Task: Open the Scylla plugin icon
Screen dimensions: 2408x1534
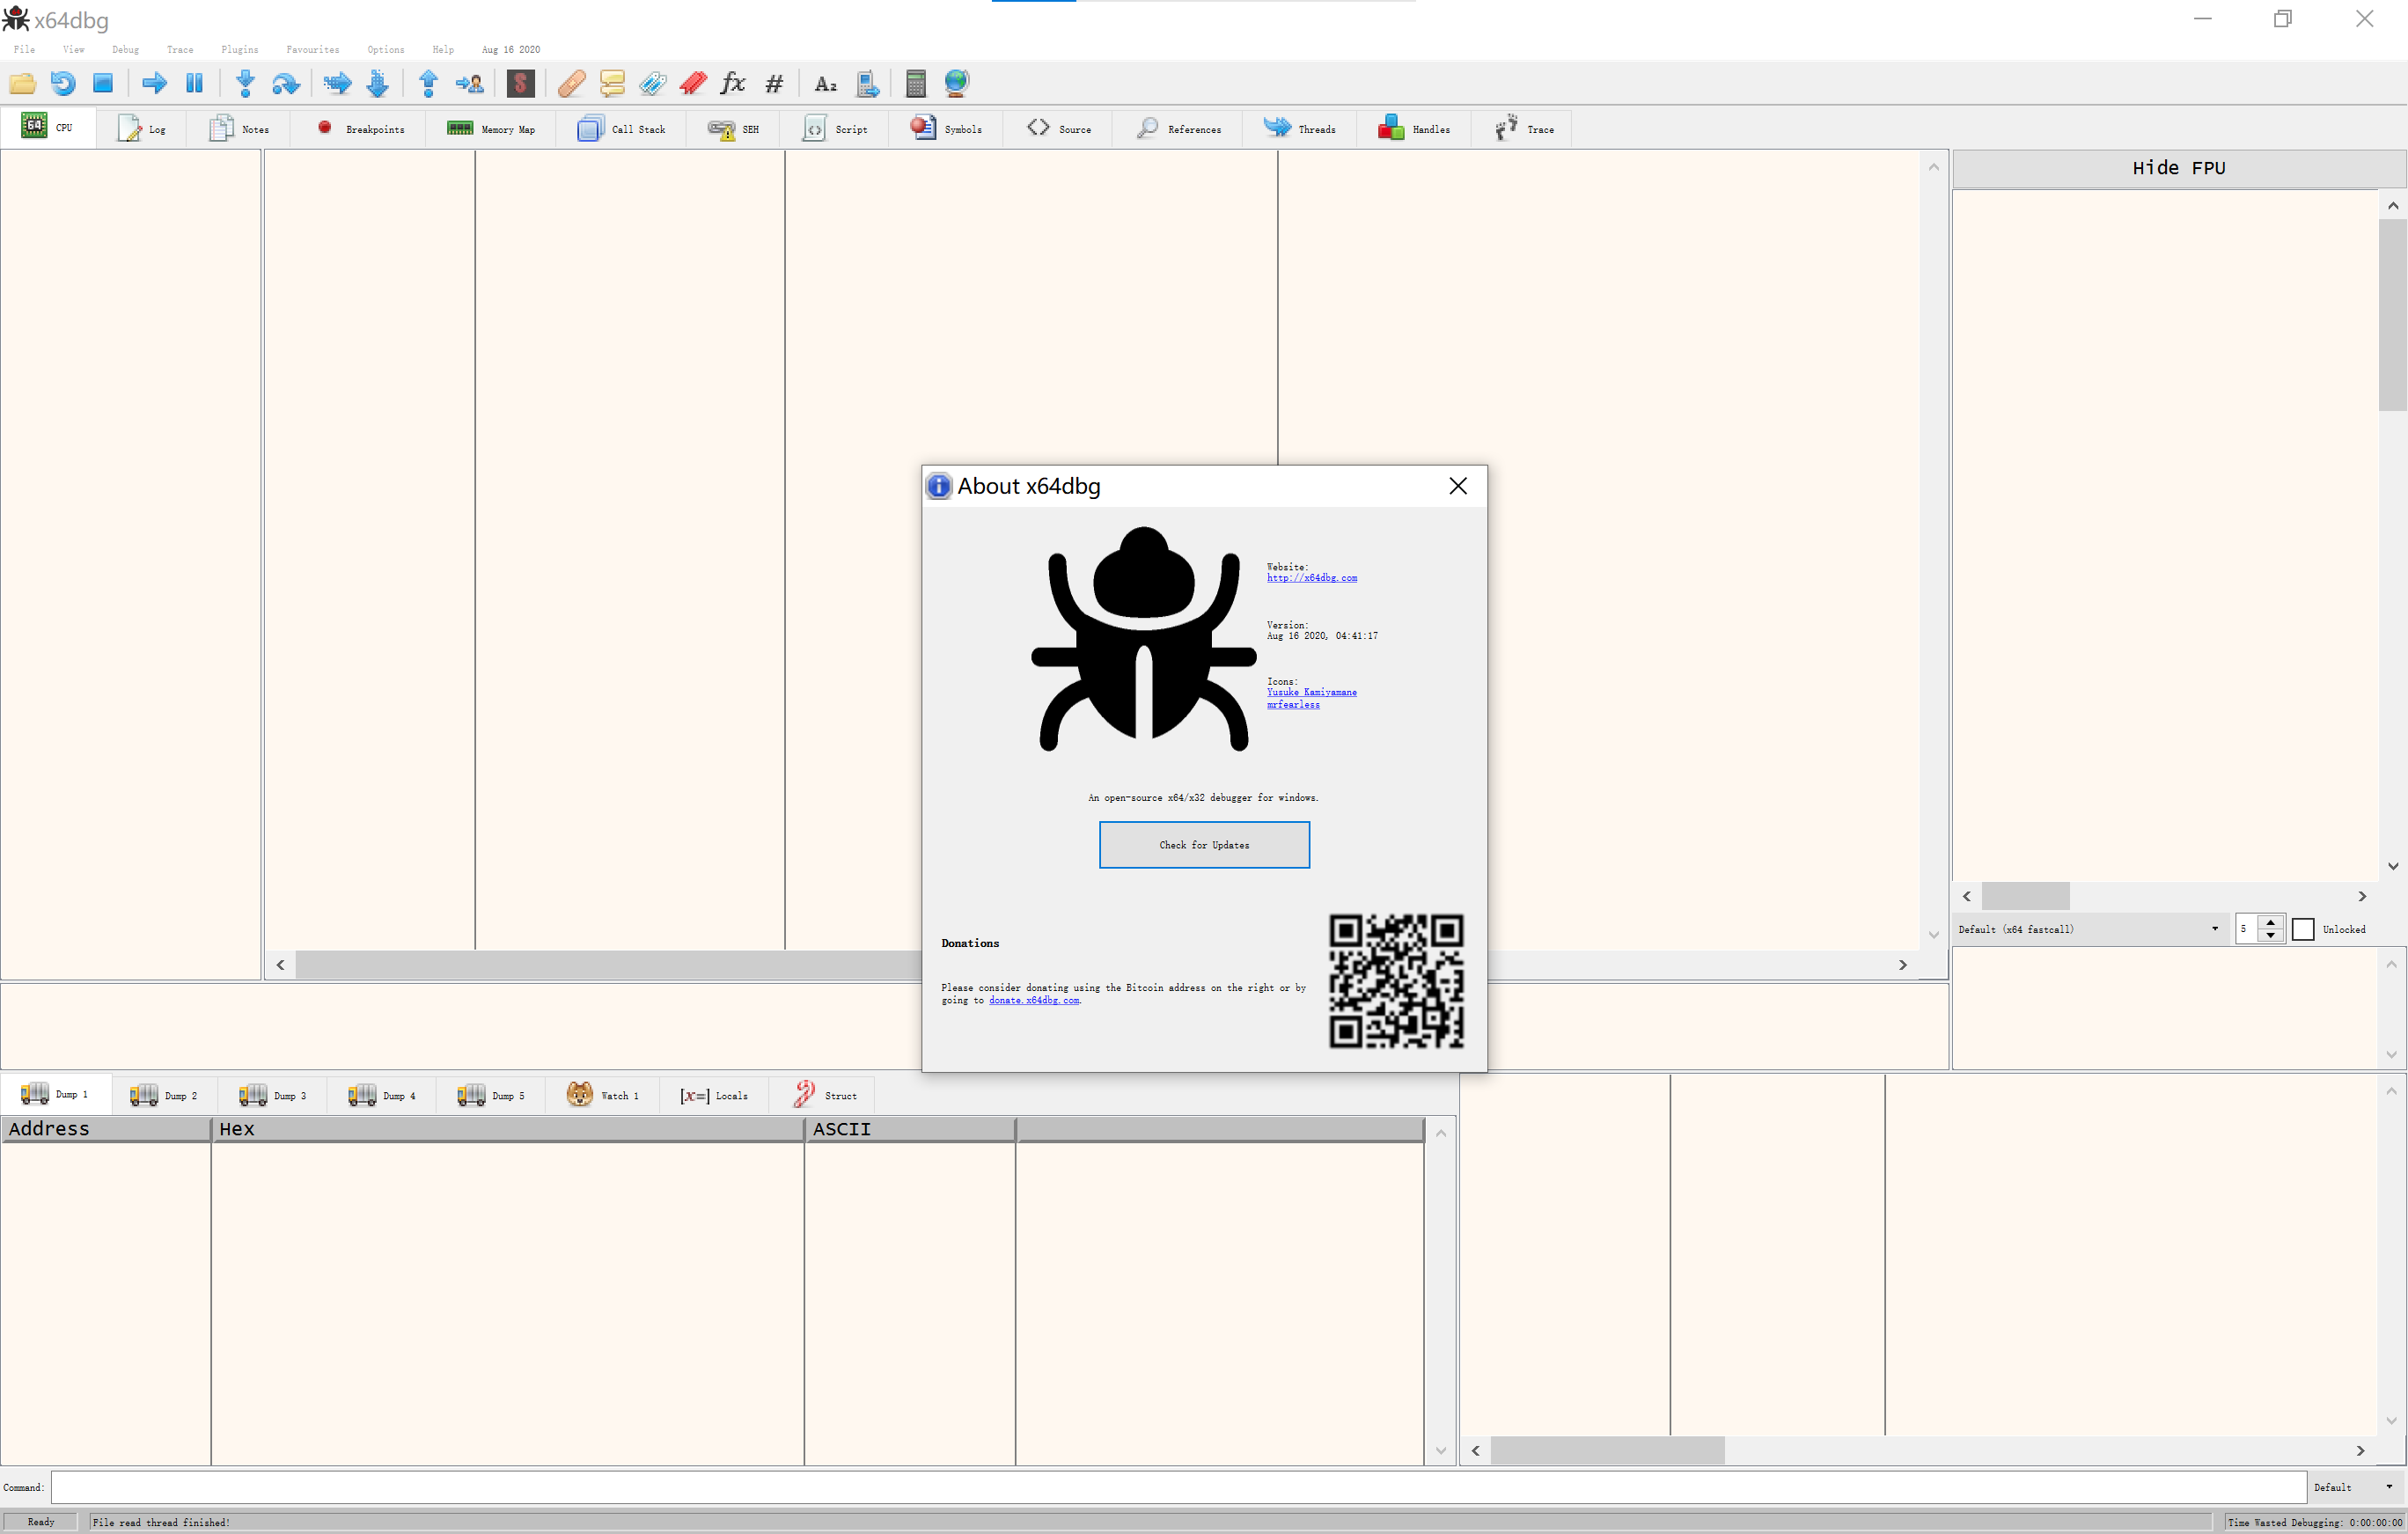Action: click(x=520, y=83)
